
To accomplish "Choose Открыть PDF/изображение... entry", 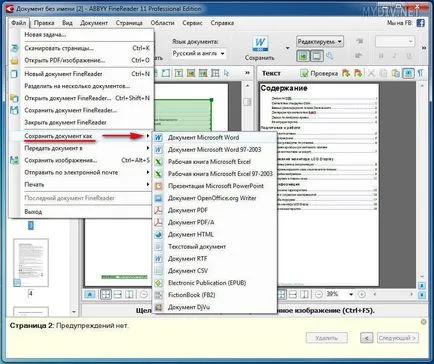I will [x=81, y=60].
